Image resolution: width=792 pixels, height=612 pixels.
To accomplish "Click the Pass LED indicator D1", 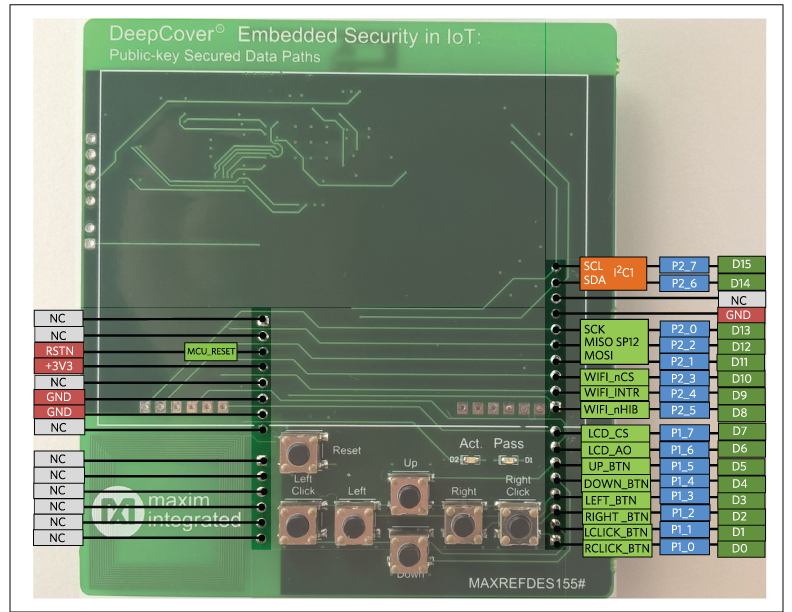I will point(508,460).
